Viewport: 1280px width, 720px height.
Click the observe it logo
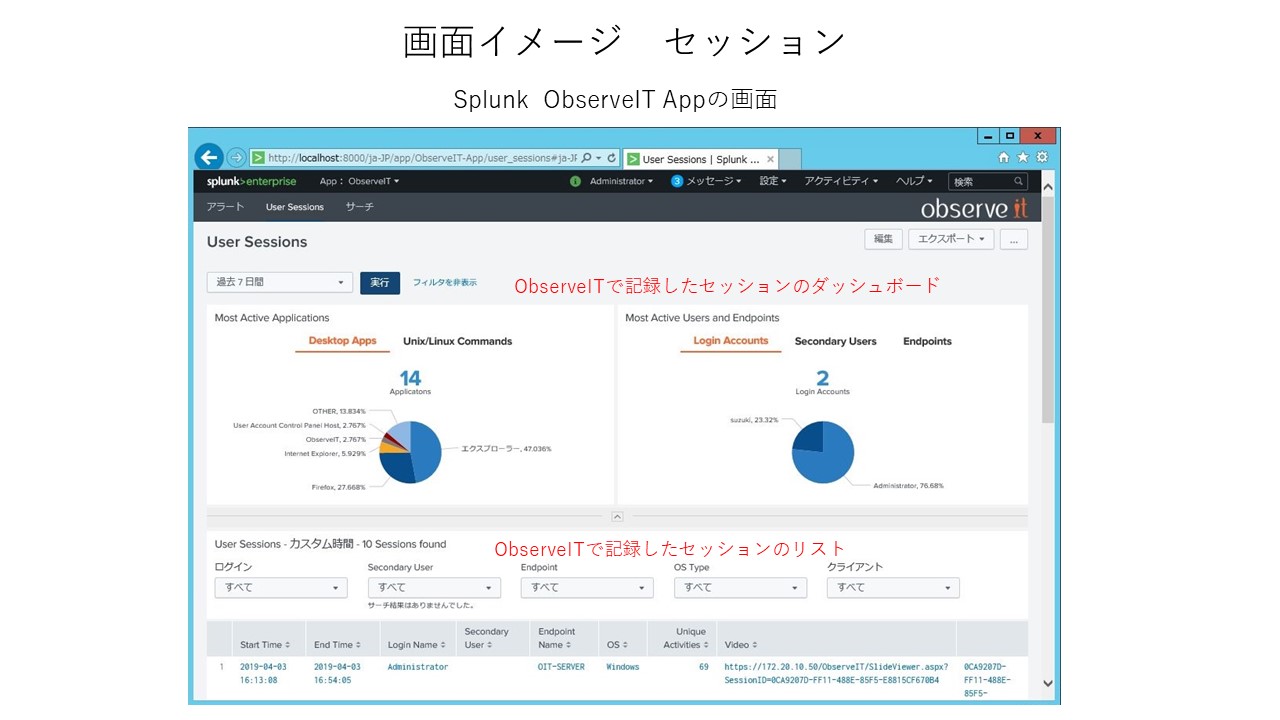(974, 208)
